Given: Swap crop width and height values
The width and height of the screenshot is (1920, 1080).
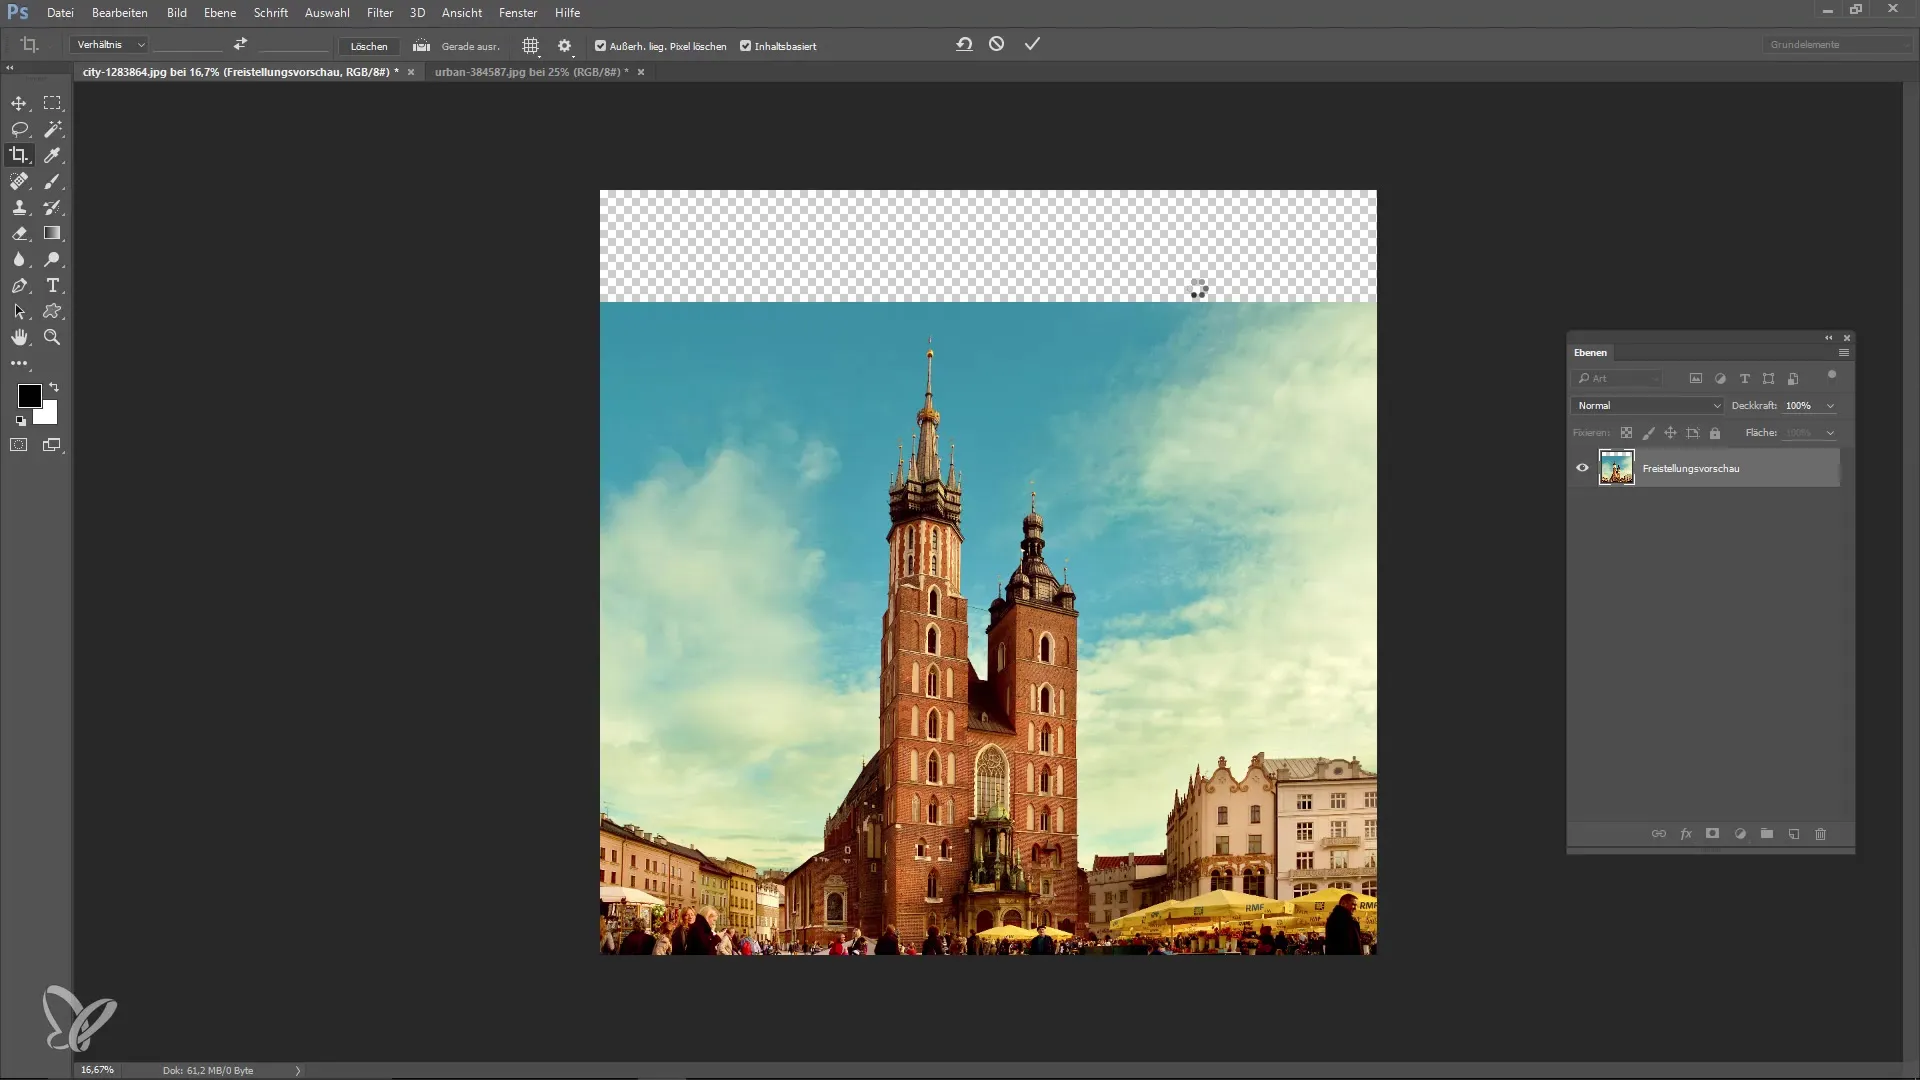Looking at the screenshot, I should point(240,44).
